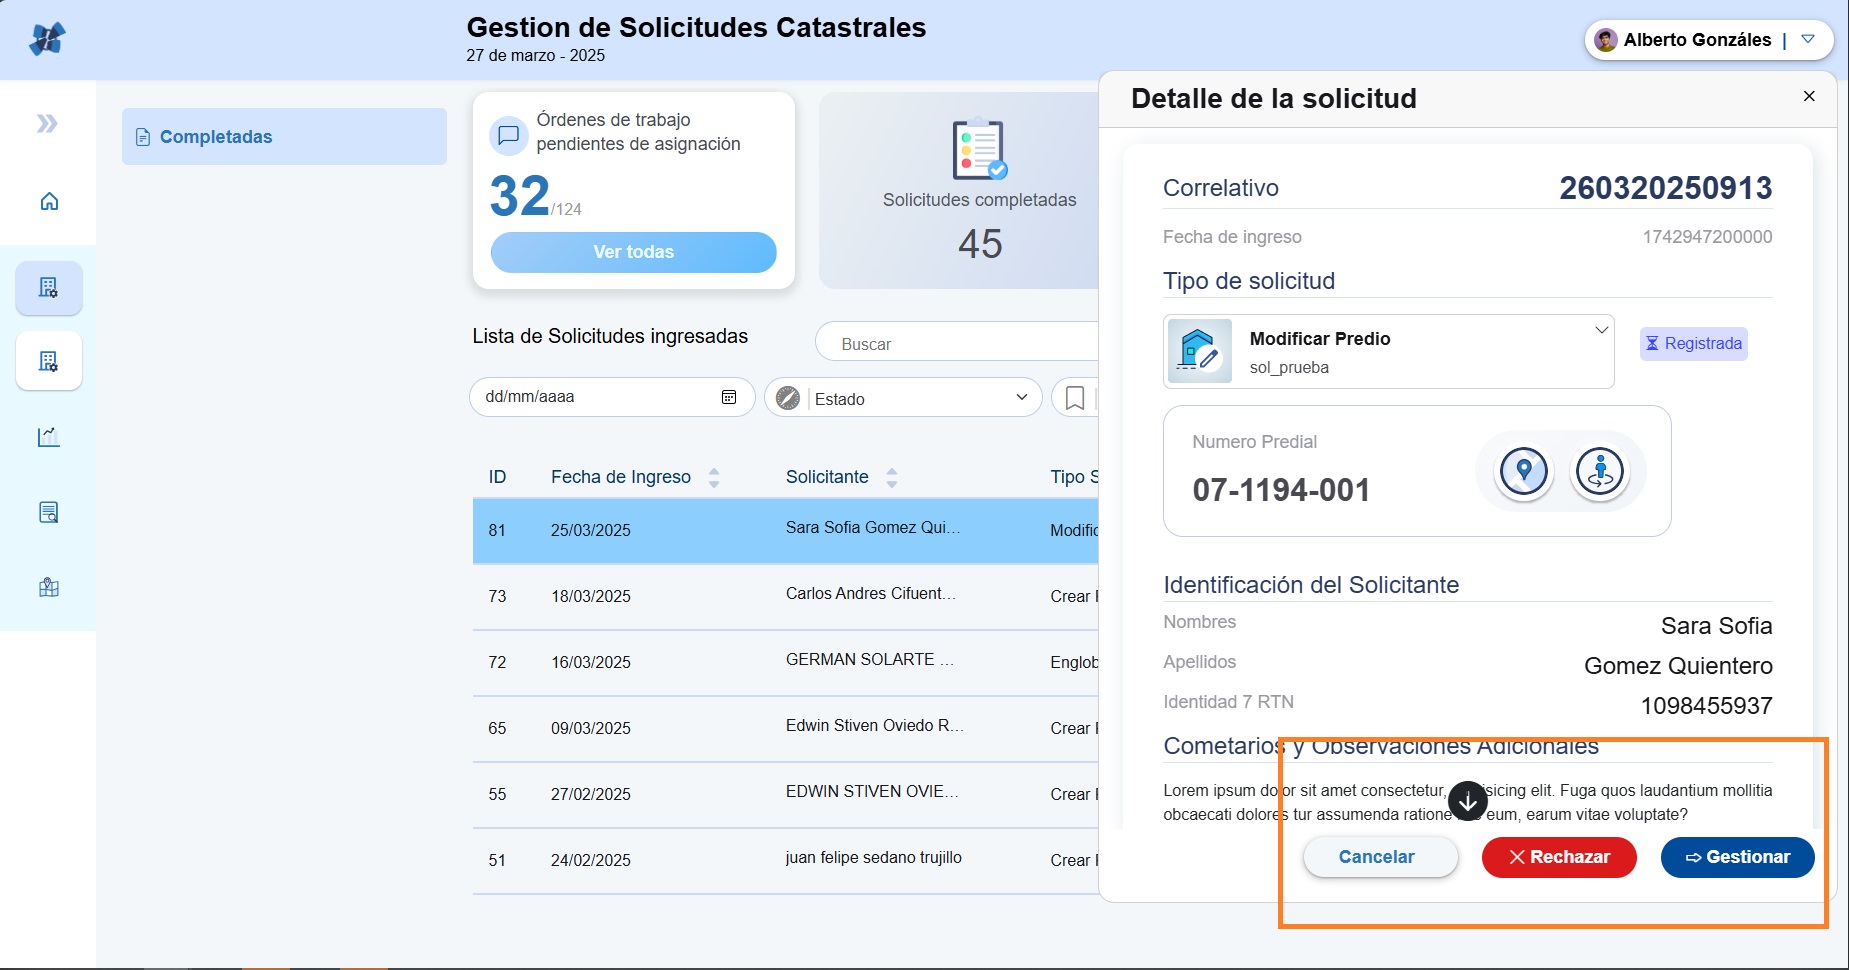
Task: Sort by Fecha de Ingreso column
Action: coord(714,478)
